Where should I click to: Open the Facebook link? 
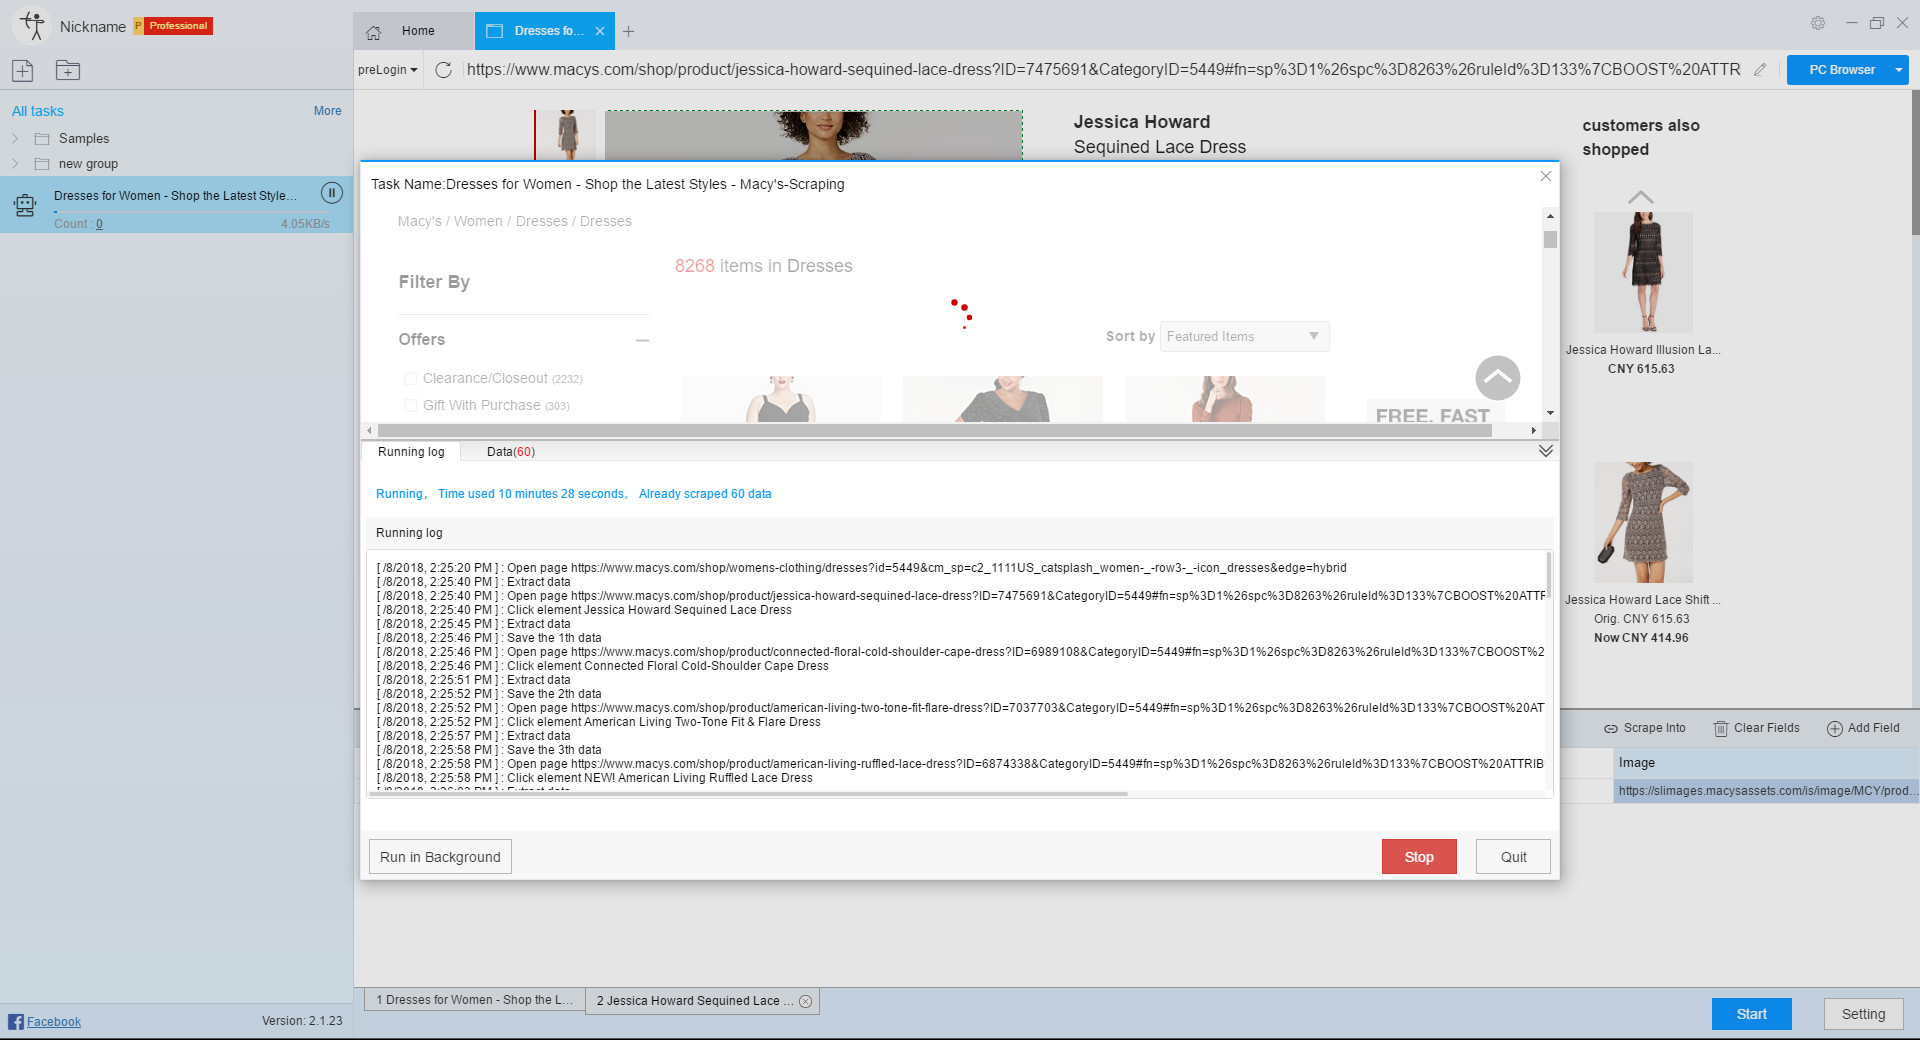coord(54,1022)
